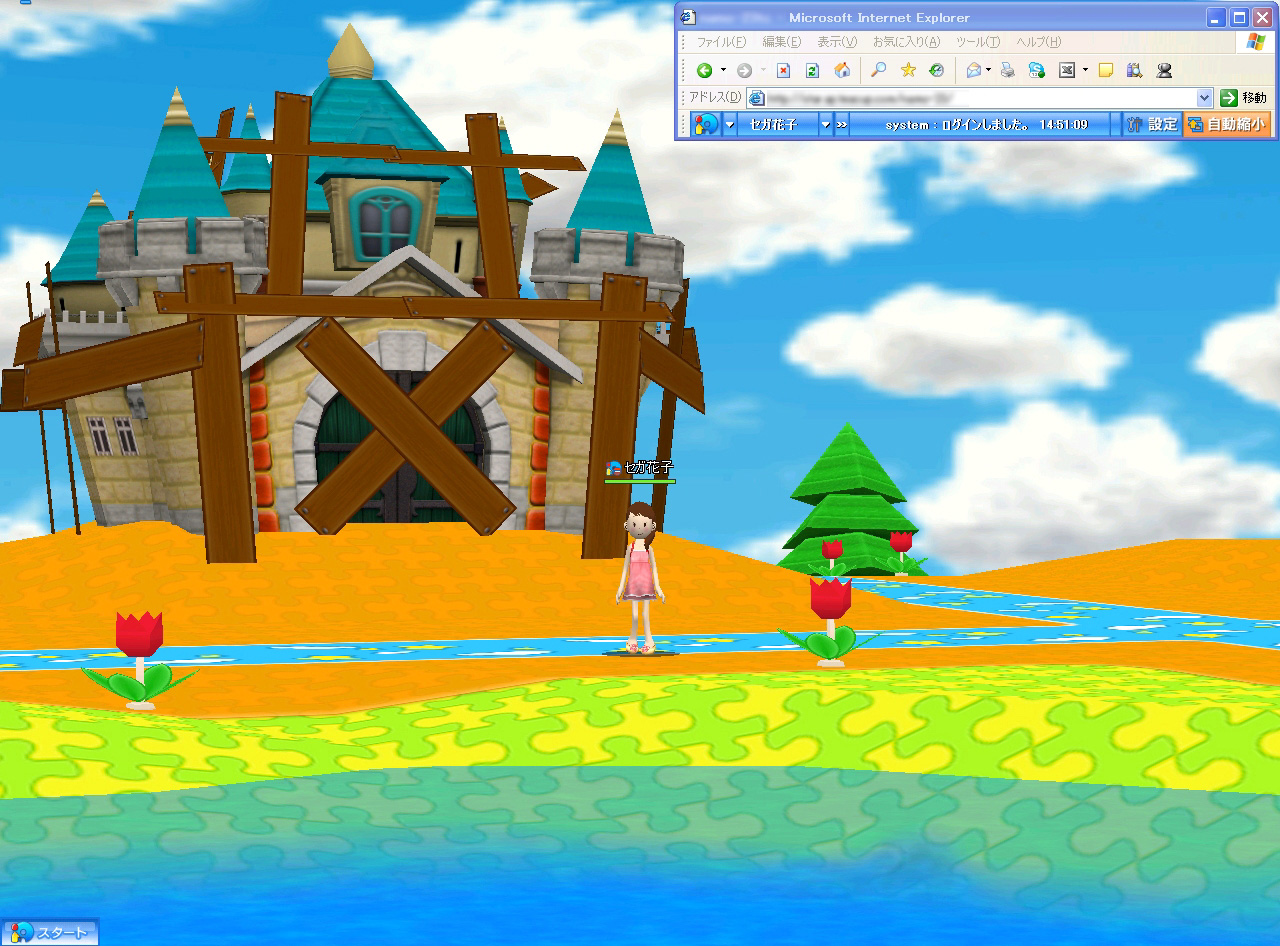
Task: Click the green Back arrow in the browser toolbar
Action: [704, 70]
